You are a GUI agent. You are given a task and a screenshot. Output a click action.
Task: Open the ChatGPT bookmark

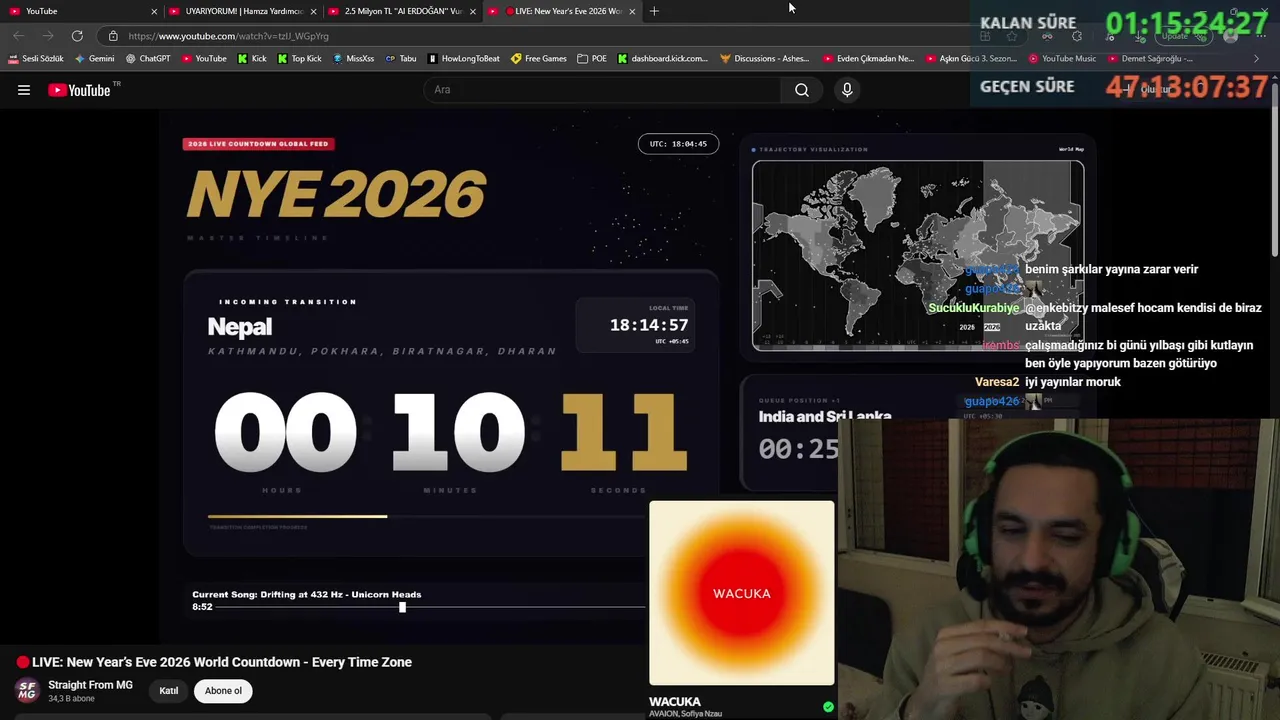148,59
